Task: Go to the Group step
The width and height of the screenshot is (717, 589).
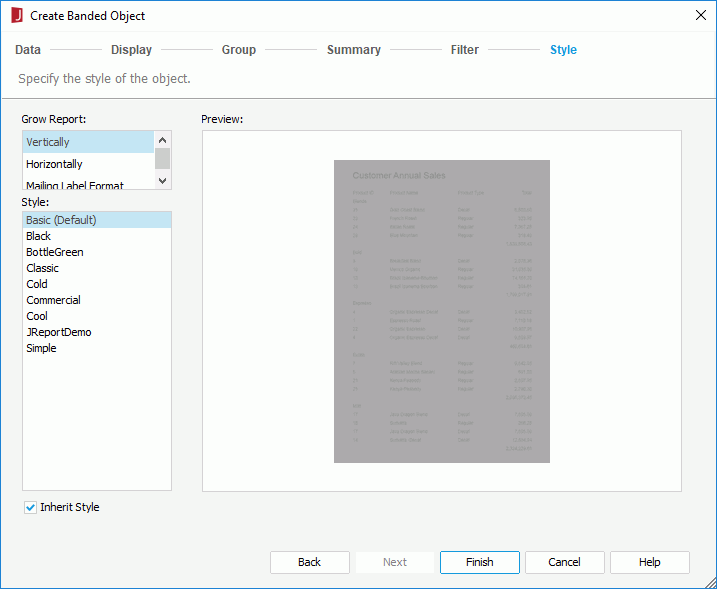Action: click(239, 49)
